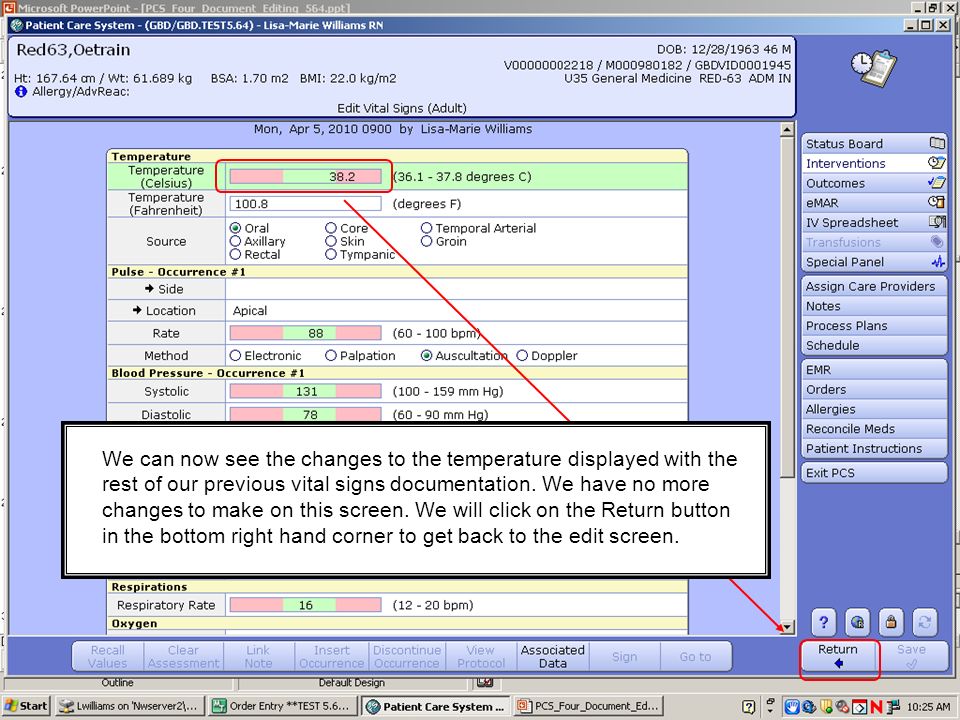This screenshot has width=960, height=720.
Task: Click the clipboard and clock icon
Action: [x=874, y=67]
